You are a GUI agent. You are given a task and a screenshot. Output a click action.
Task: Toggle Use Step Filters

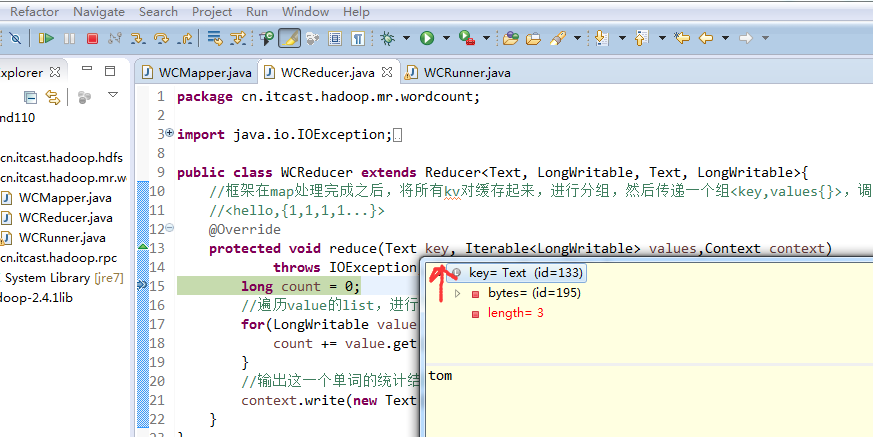coord(238,38)
